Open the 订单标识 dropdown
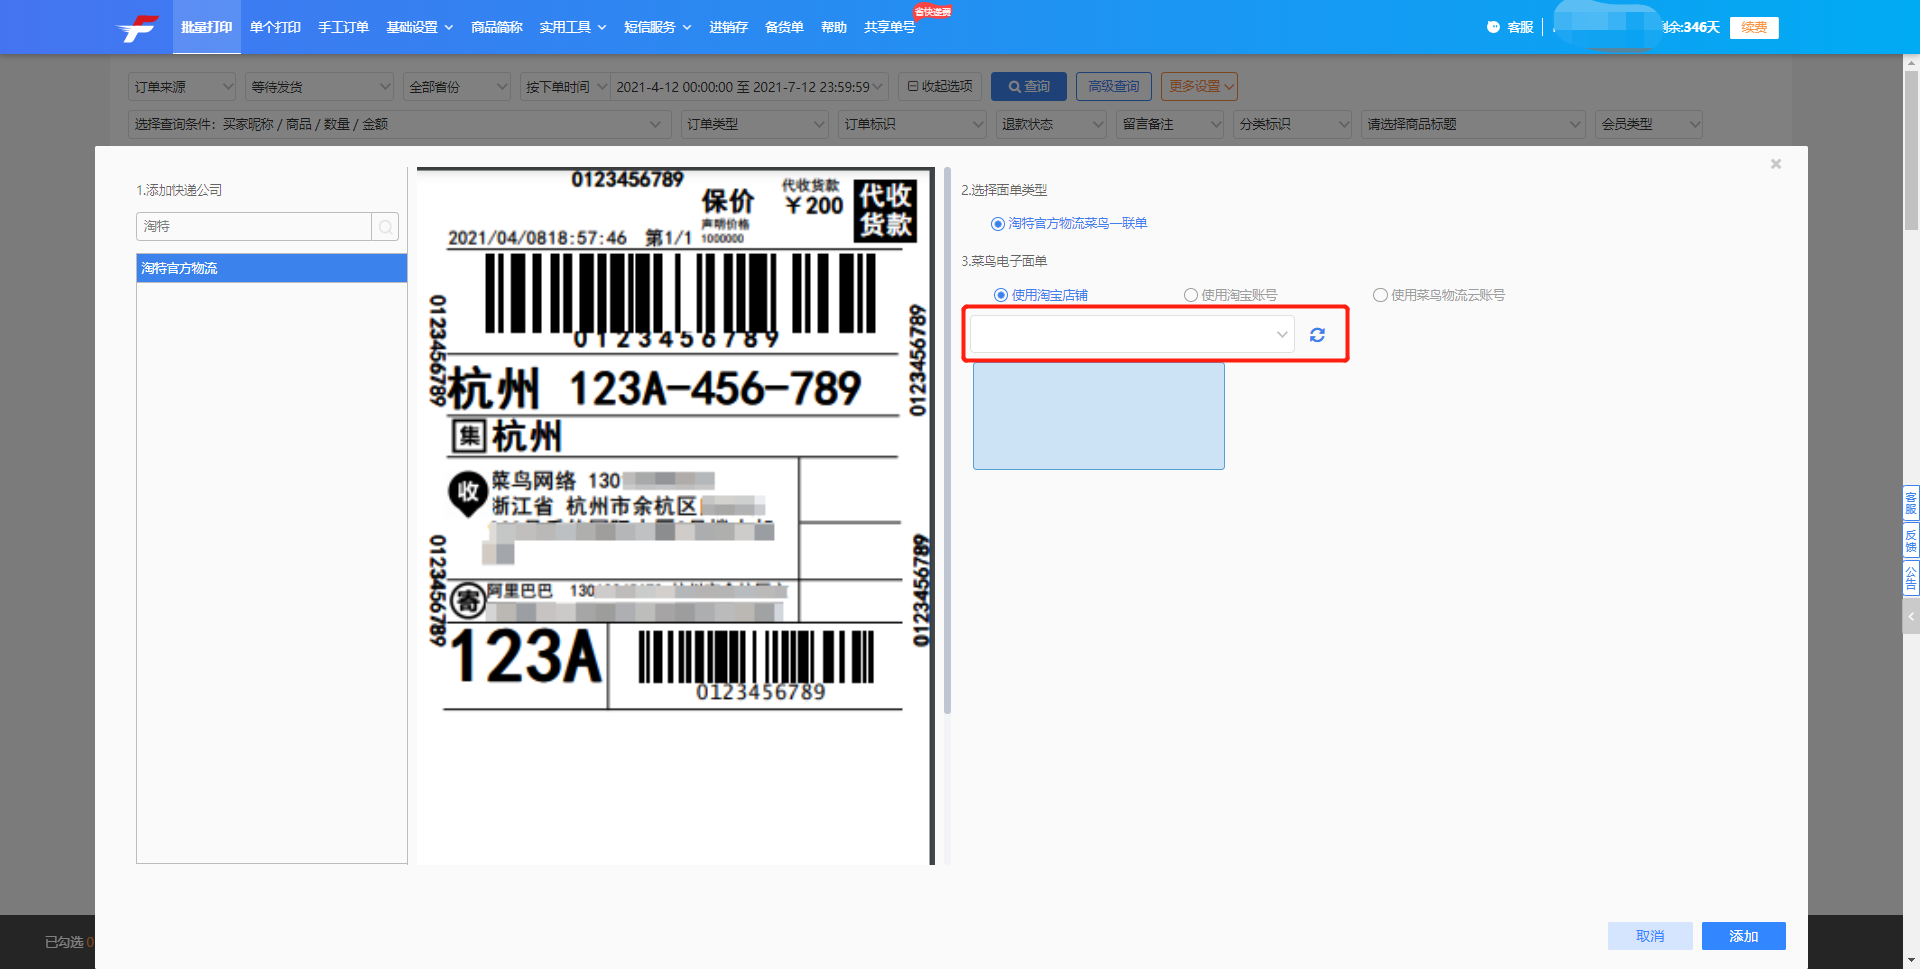 click(913, 124)
